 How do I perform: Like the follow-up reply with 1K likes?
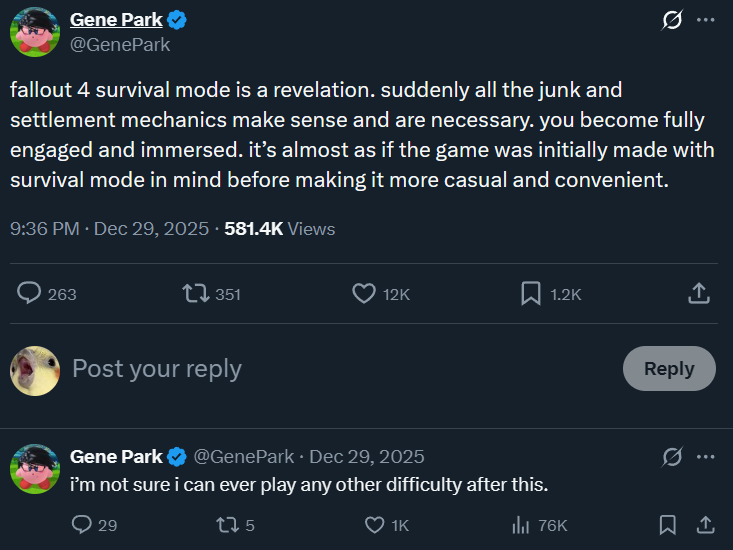tap(375, 524)
